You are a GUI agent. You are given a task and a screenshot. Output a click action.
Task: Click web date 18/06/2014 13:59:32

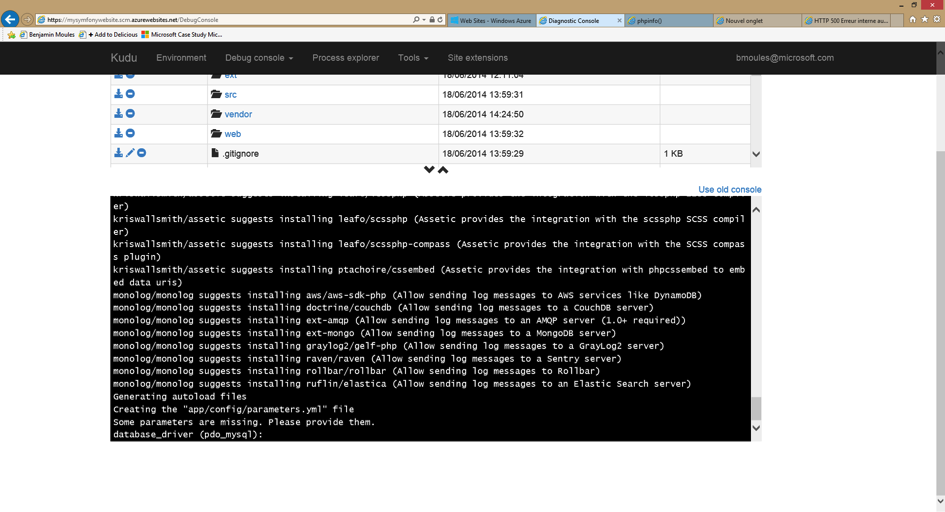(x=483, y=134)
